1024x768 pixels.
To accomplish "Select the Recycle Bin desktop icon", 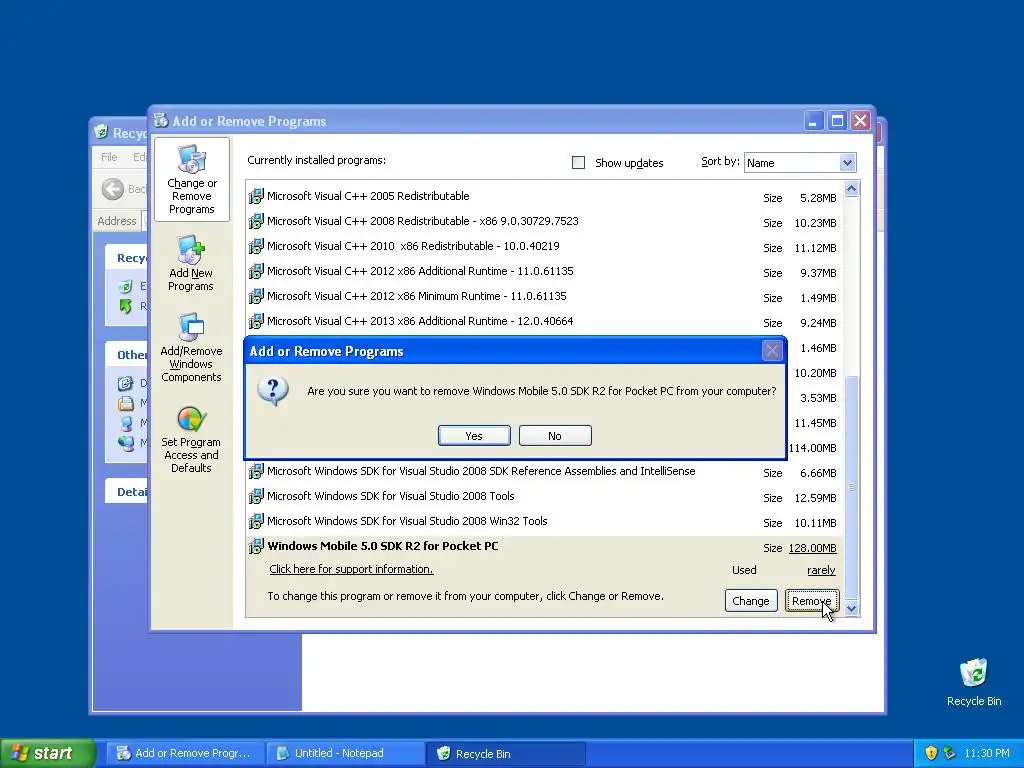I will click(974, 682).
